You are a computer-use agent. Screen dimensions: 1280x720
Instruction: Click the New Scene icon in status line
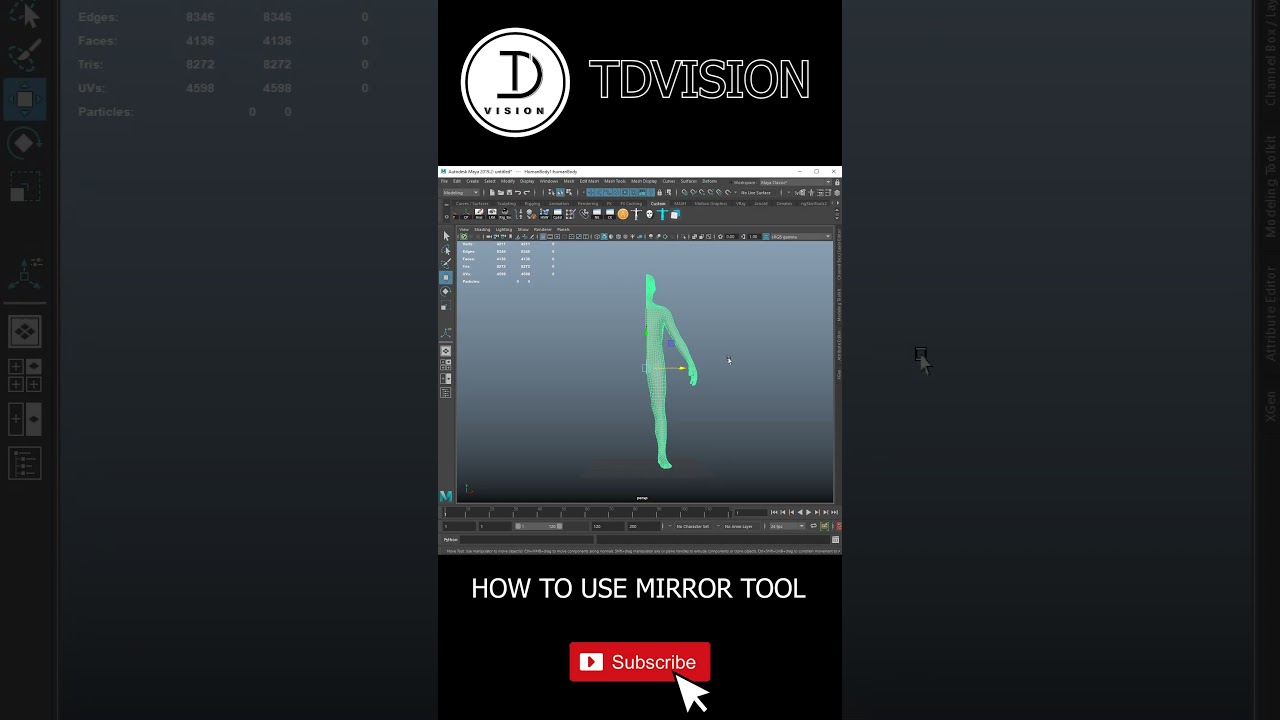point(492,192)
